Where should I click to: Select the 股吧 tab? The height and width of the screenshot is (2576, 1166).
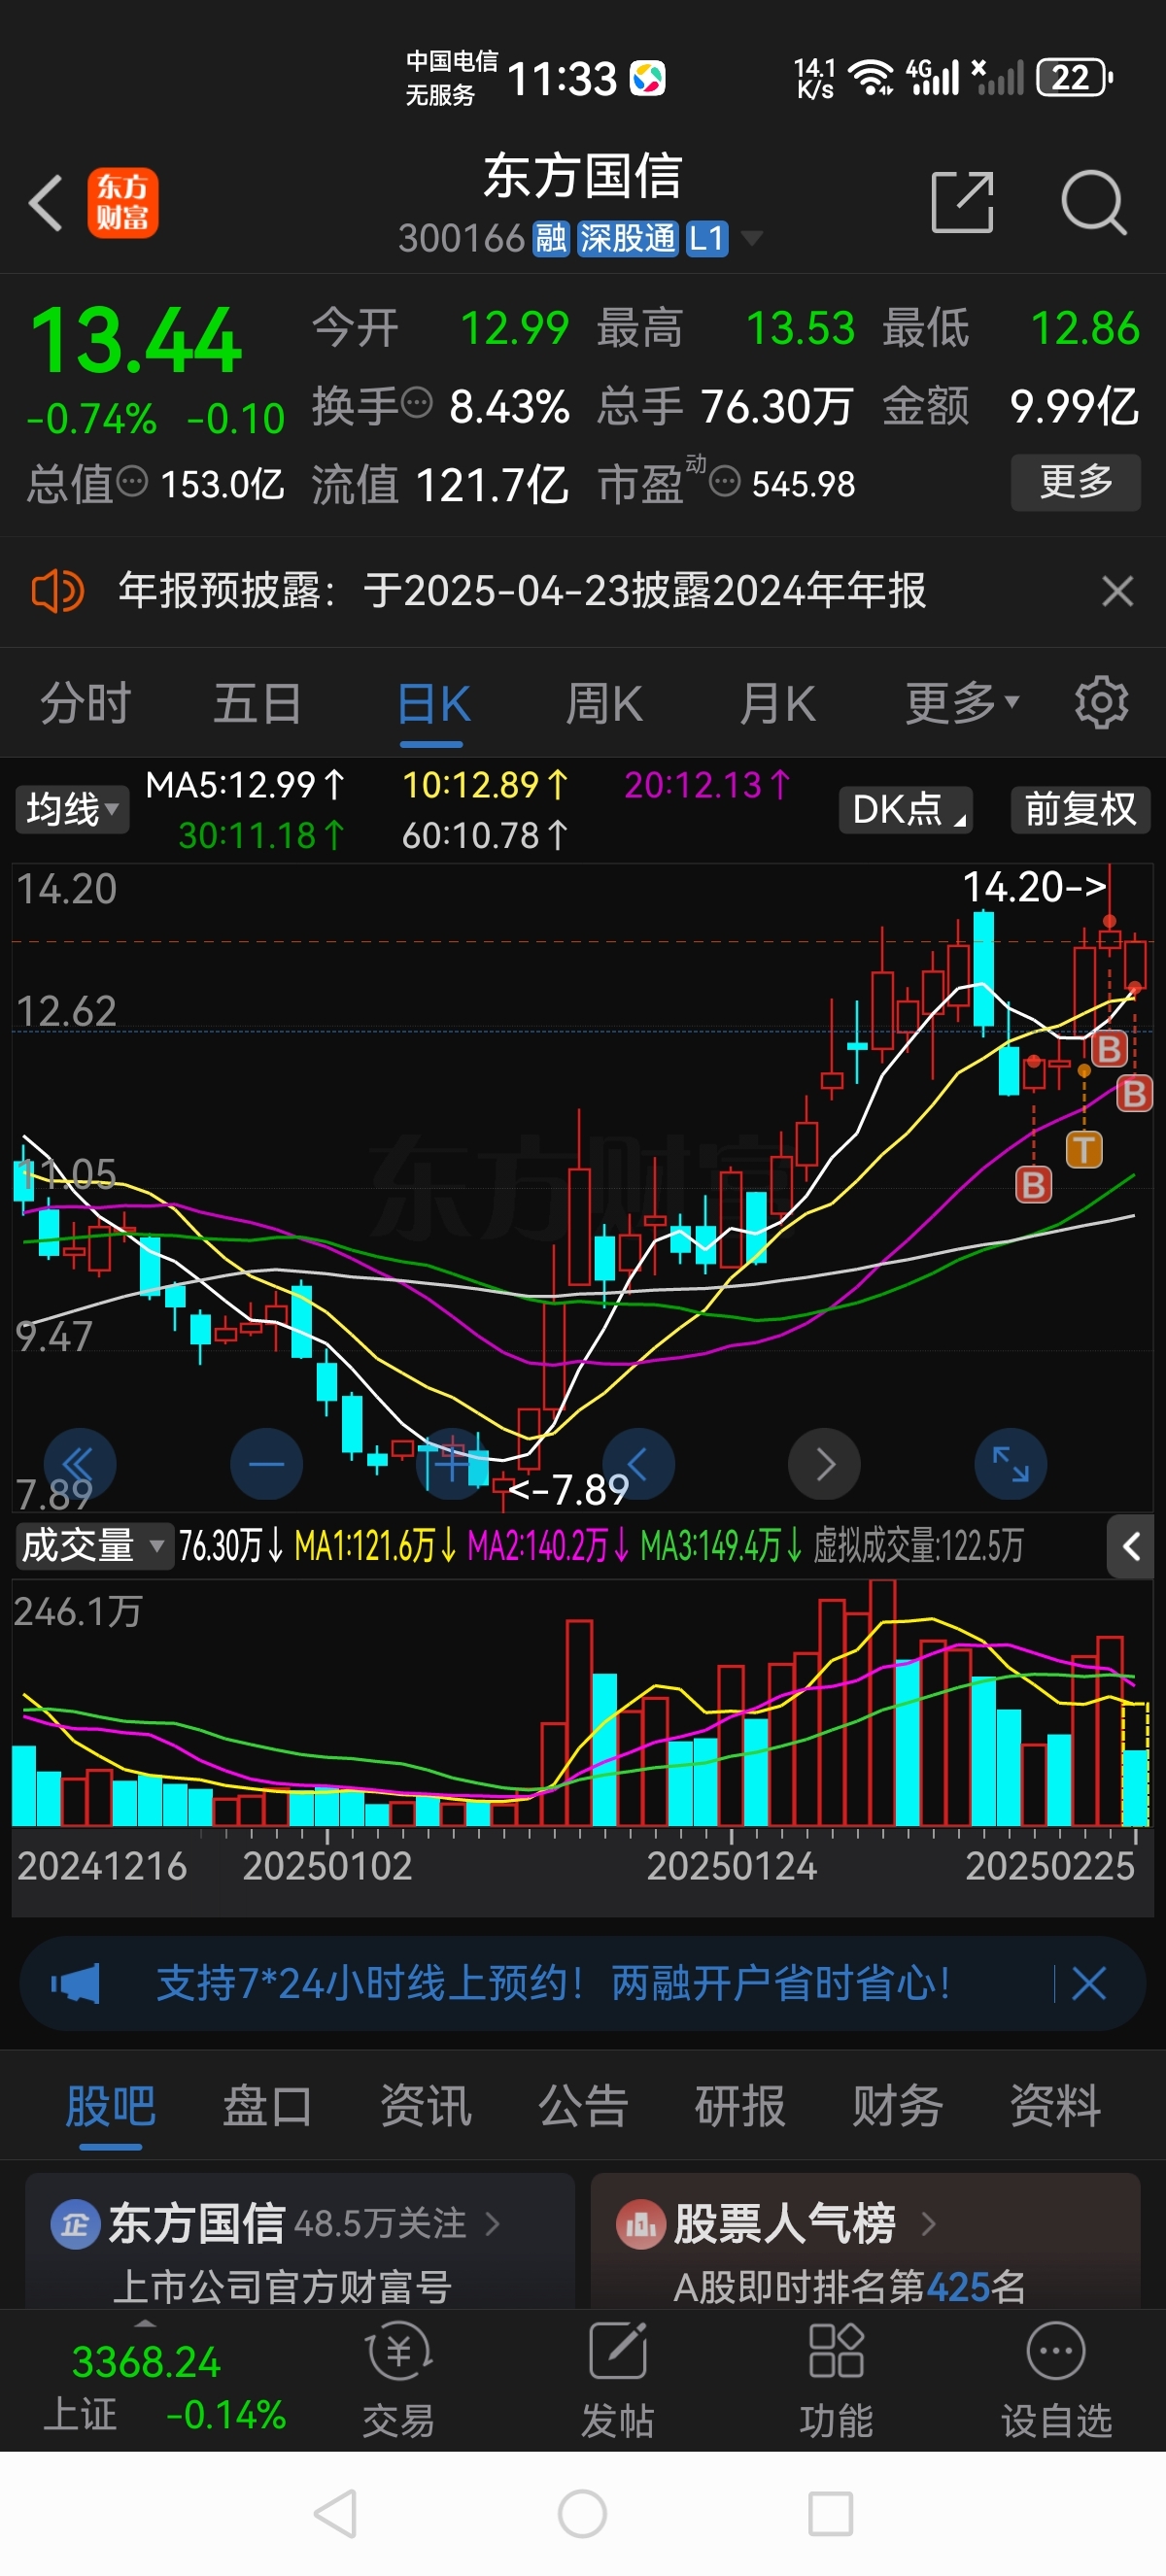point(110,2106)
